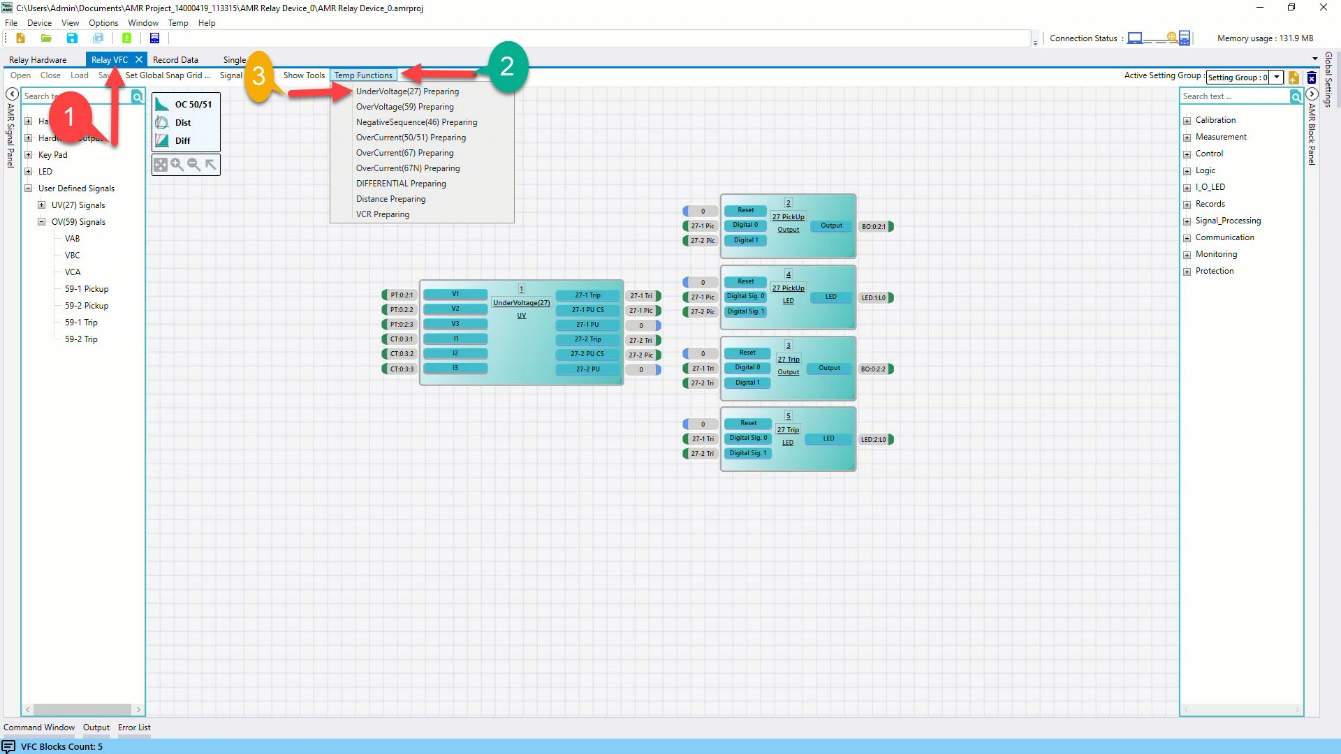Collapse the AMR Signal Panel arrow
The height and width of the screenshot is (754, 1341).
click(12, 94)
